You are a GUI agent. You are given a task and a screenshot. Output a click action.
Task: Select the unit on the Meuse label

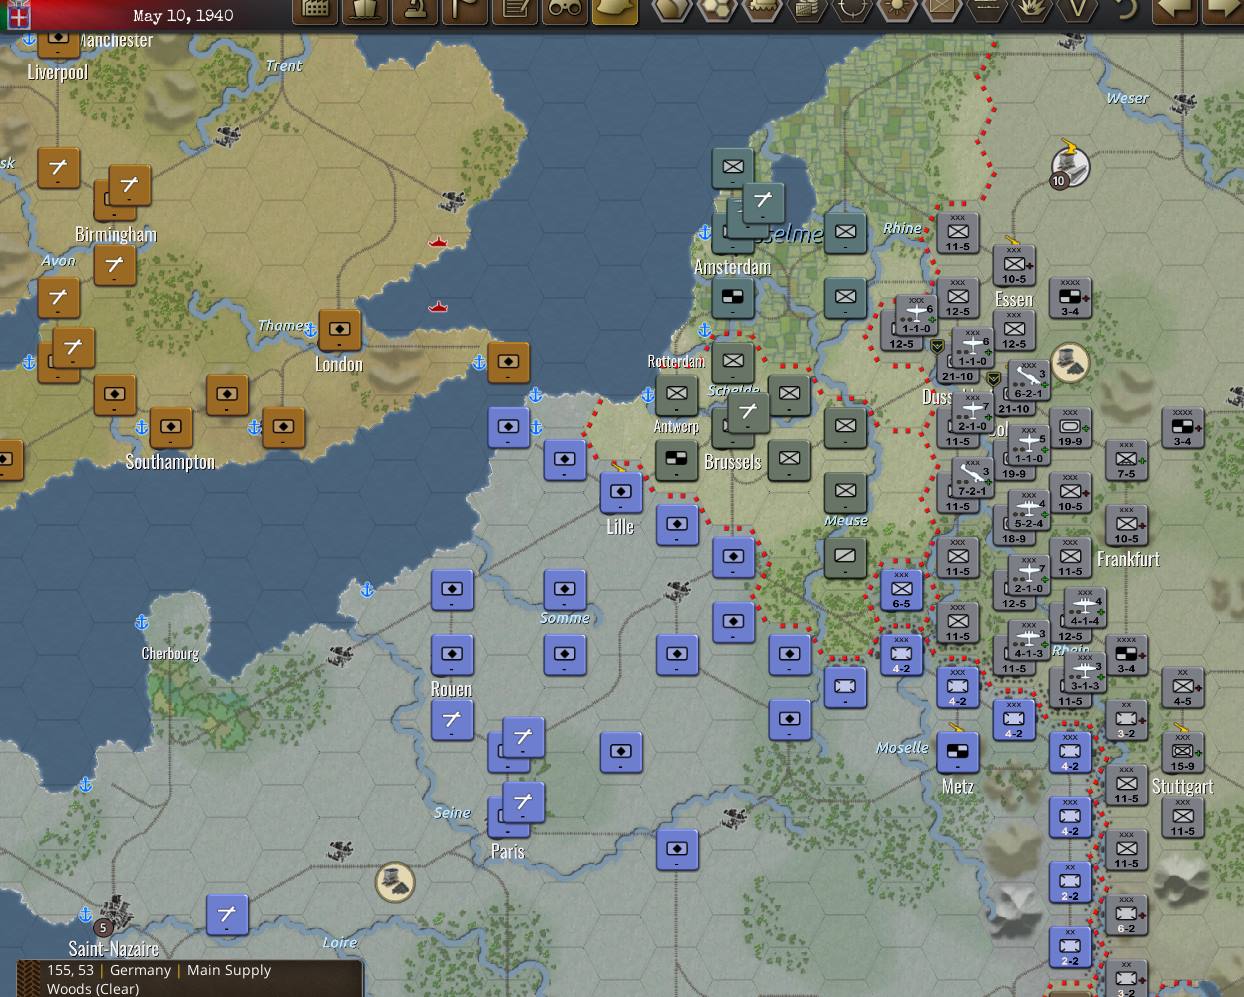coord(845,493)
